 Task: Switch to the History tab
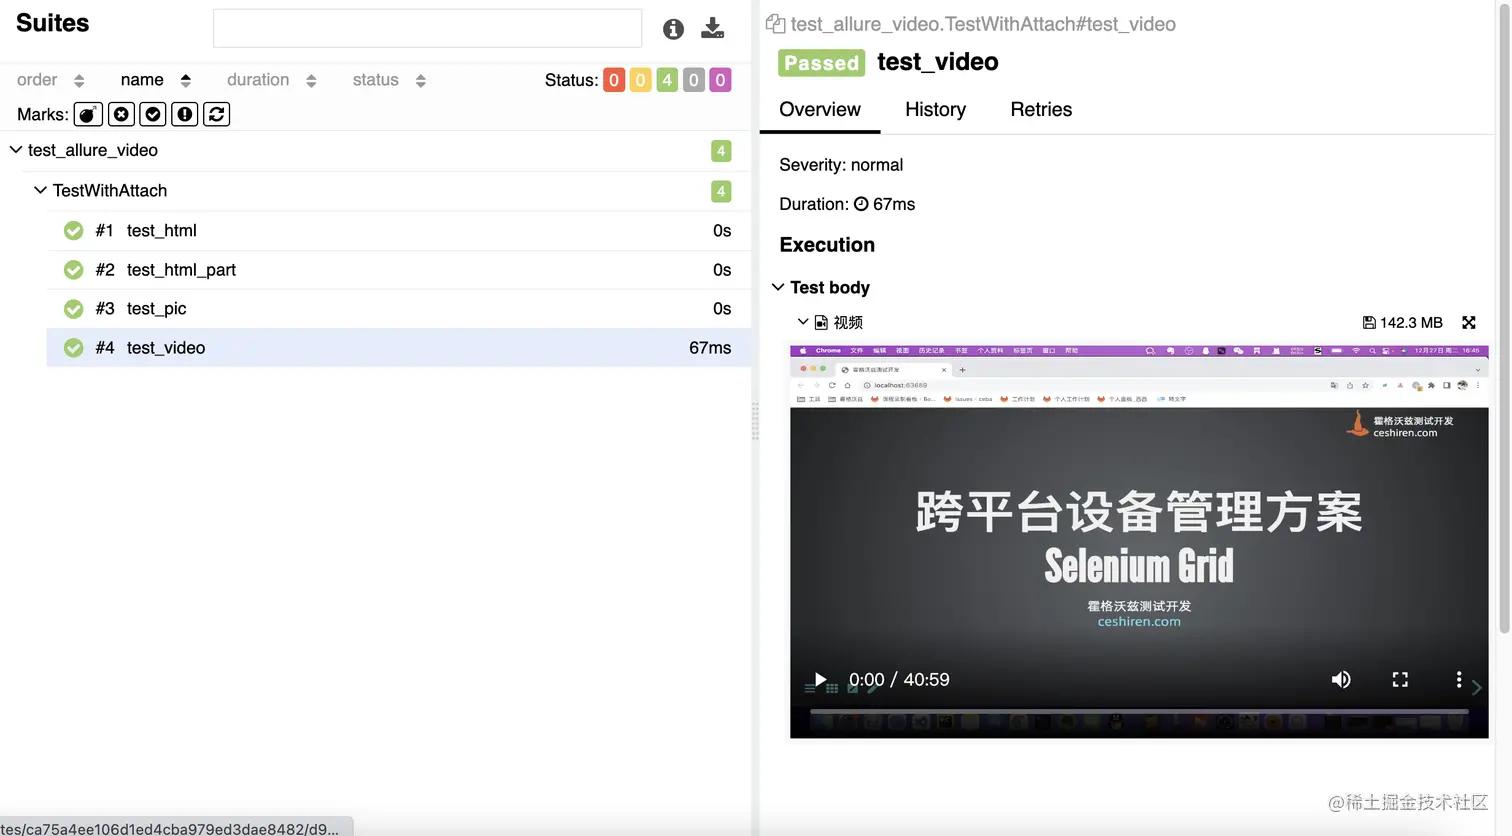934,109
